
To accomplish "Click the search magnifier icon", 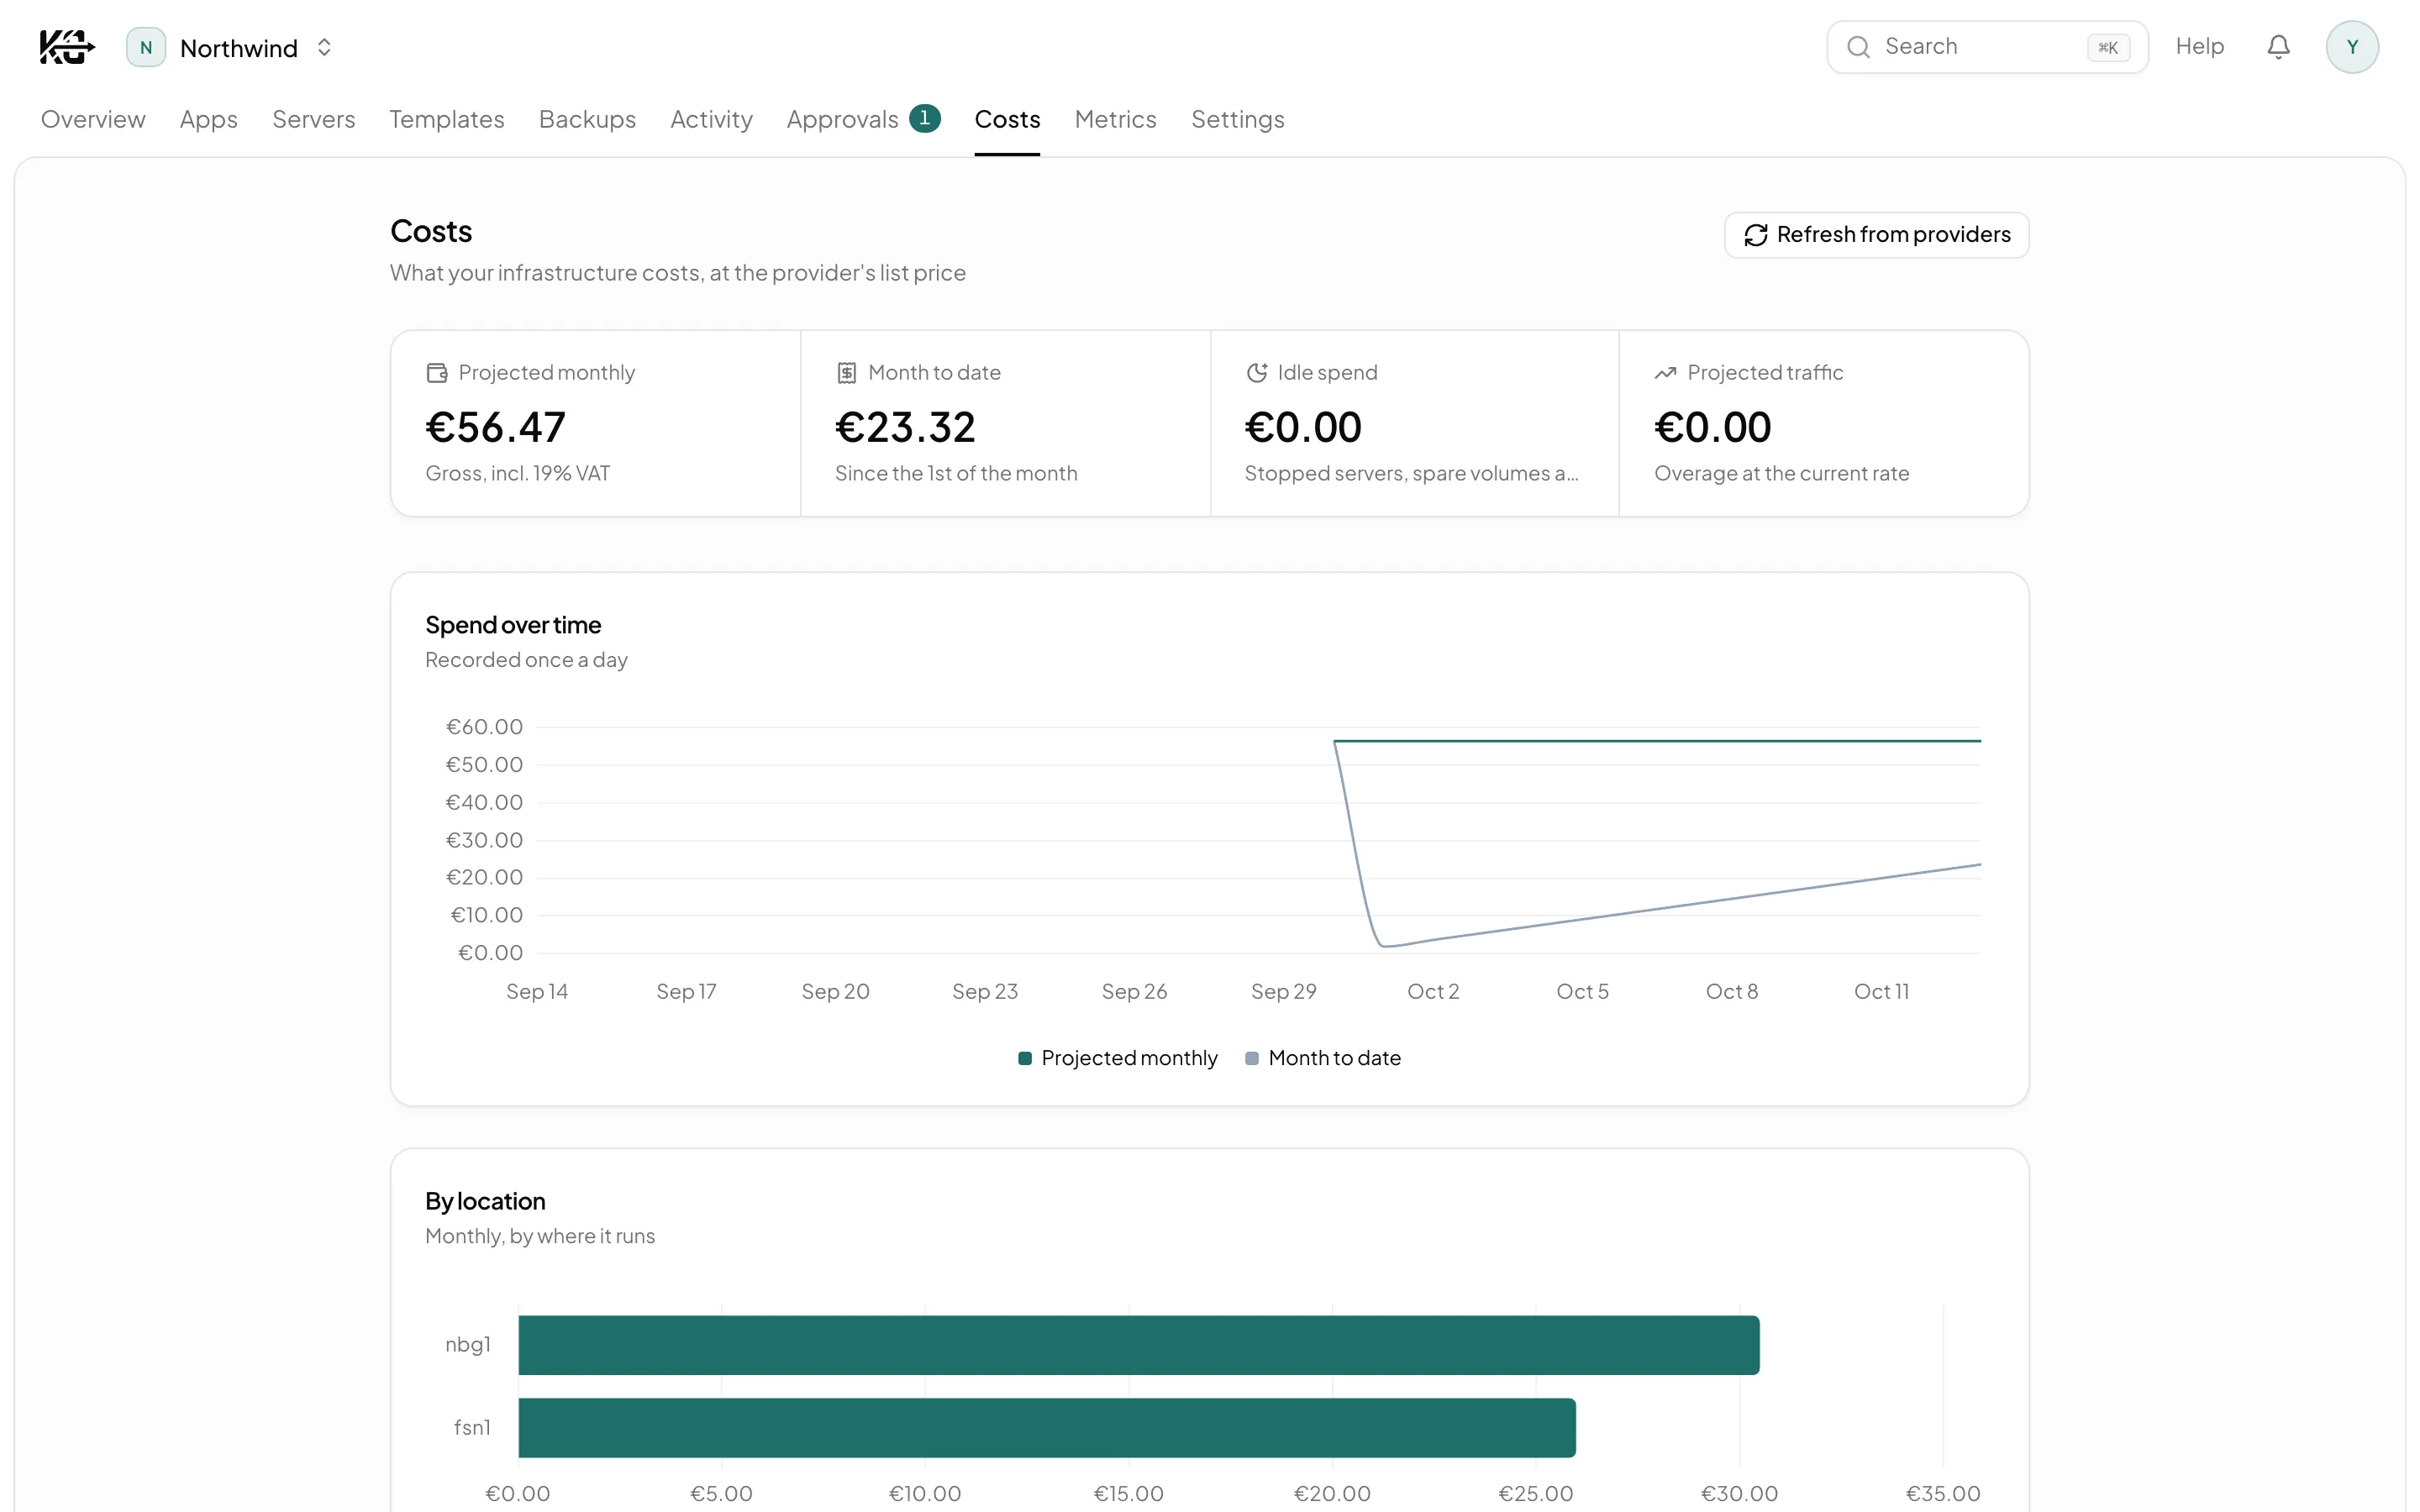I will pos(1858,47).
